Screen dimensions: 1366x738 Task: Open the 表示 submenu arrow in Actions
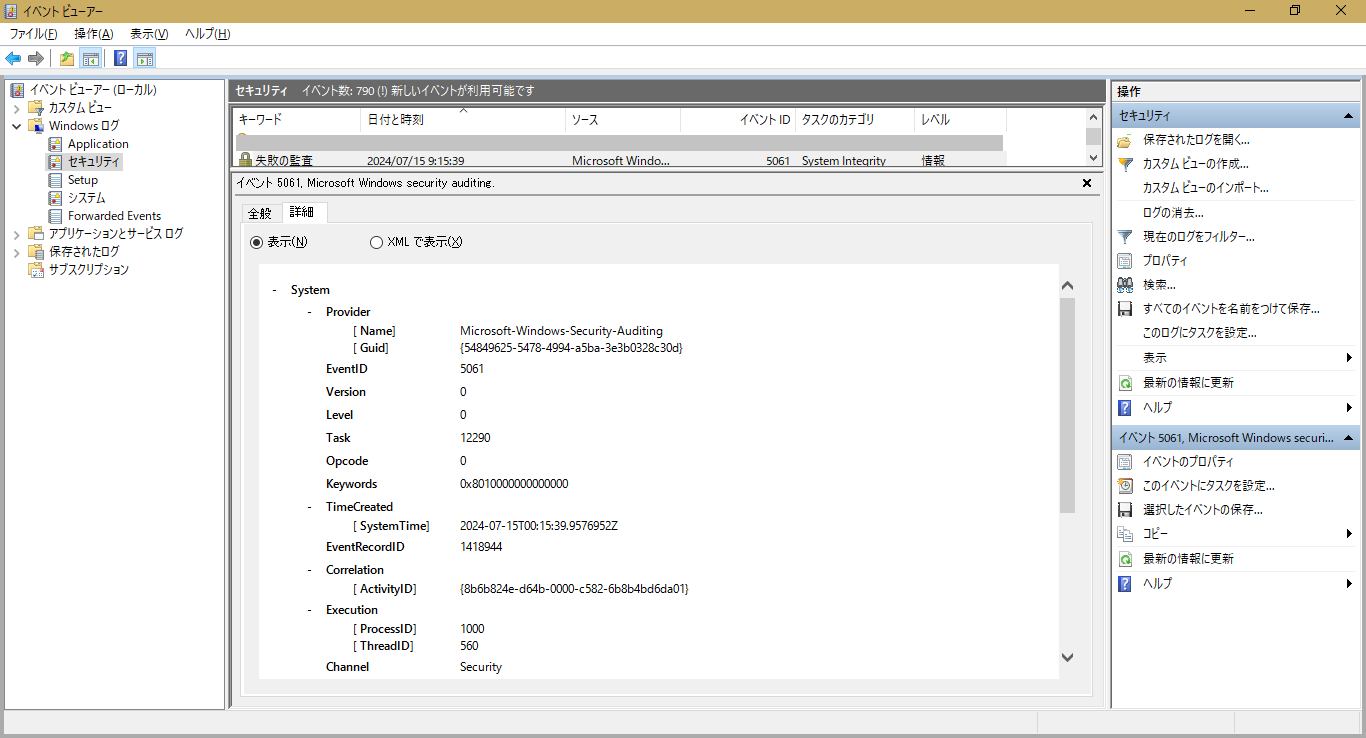click(x=1348, y=358)
